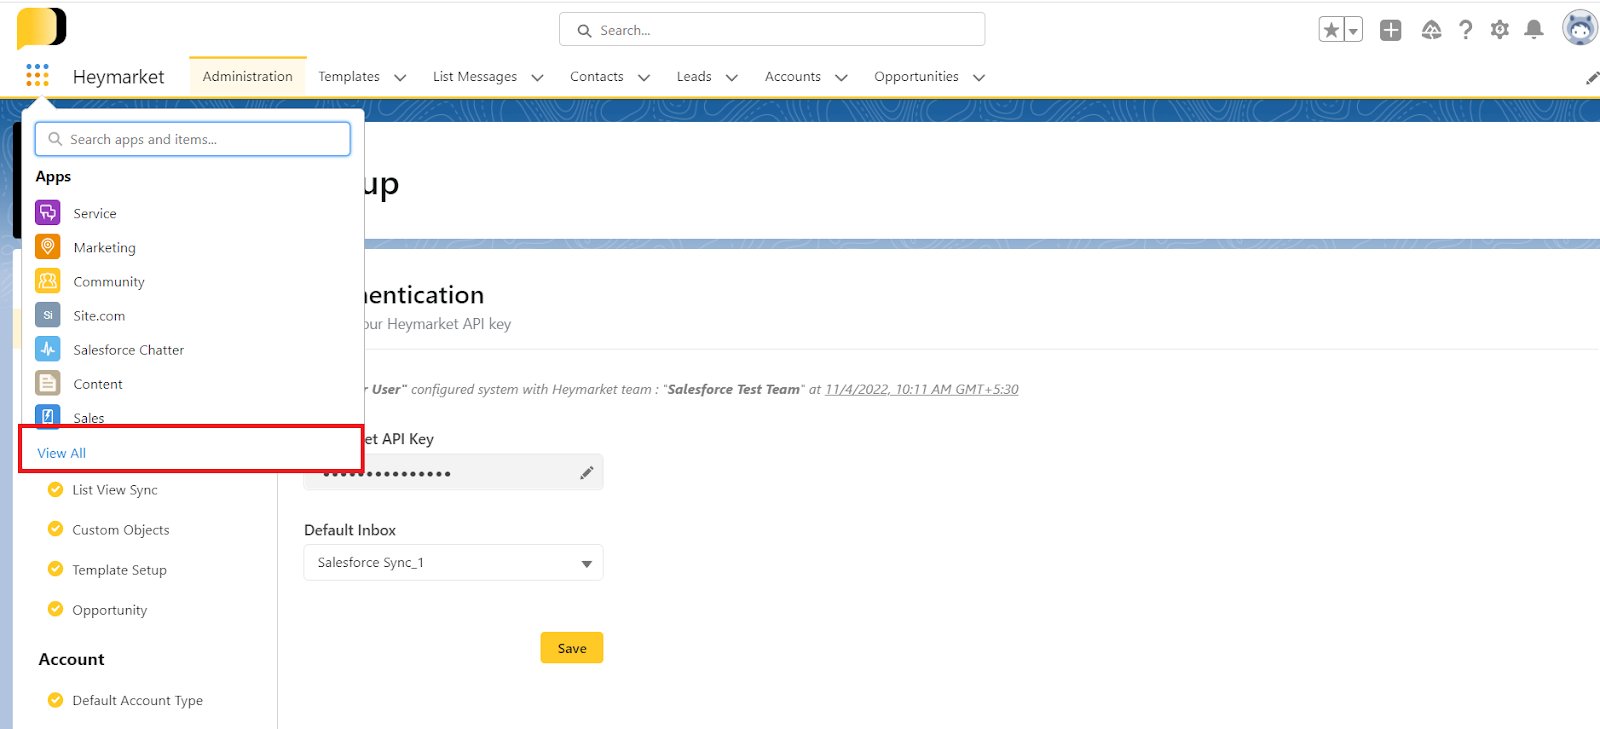1600x729 pixels.
Task: Open the Accounts tab
Action: click(x=793, y=77)
